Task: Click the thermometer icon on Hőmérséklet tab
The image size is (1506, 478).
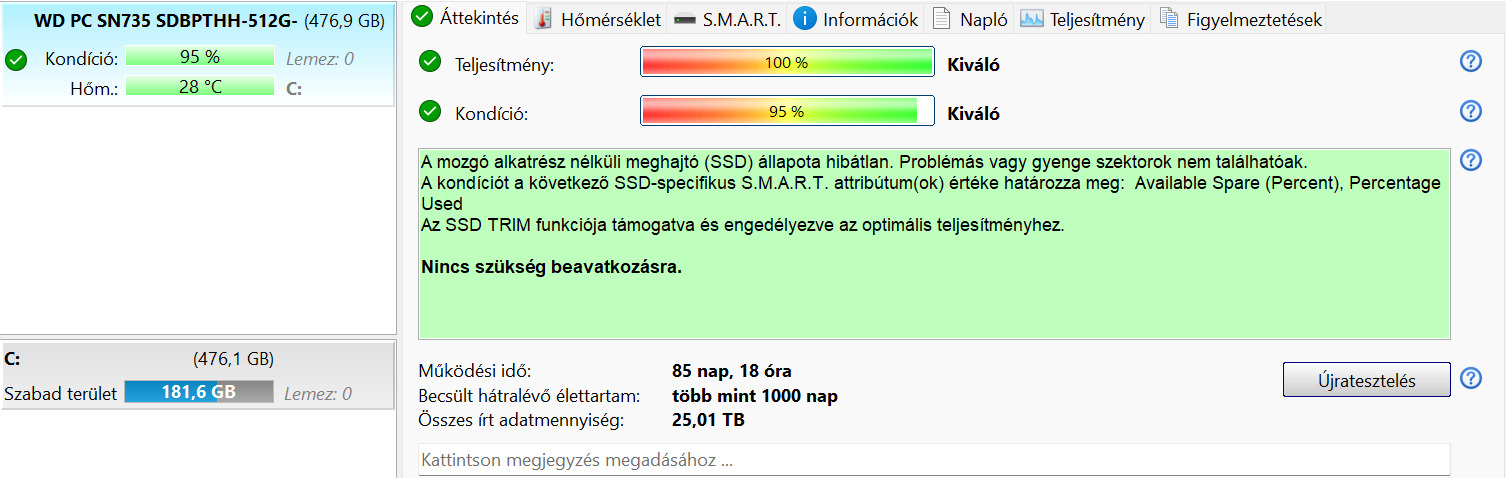Action: point(543,19)
